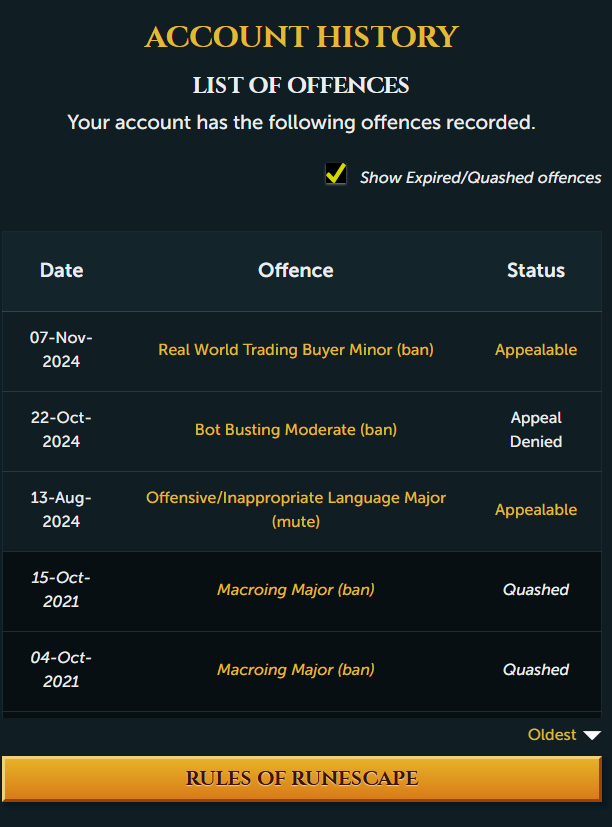This screenshot has height=827, width=612.
Task: Click the Show Expired/Quashed offences label
Action: [x=481, y=178]
